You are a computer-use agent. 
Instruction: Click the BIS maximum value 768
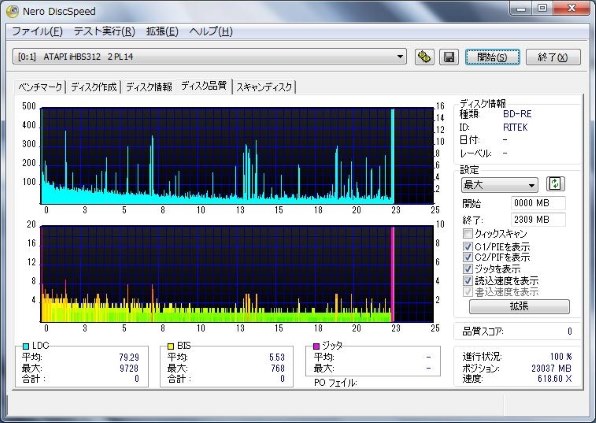tap(278, 368)
